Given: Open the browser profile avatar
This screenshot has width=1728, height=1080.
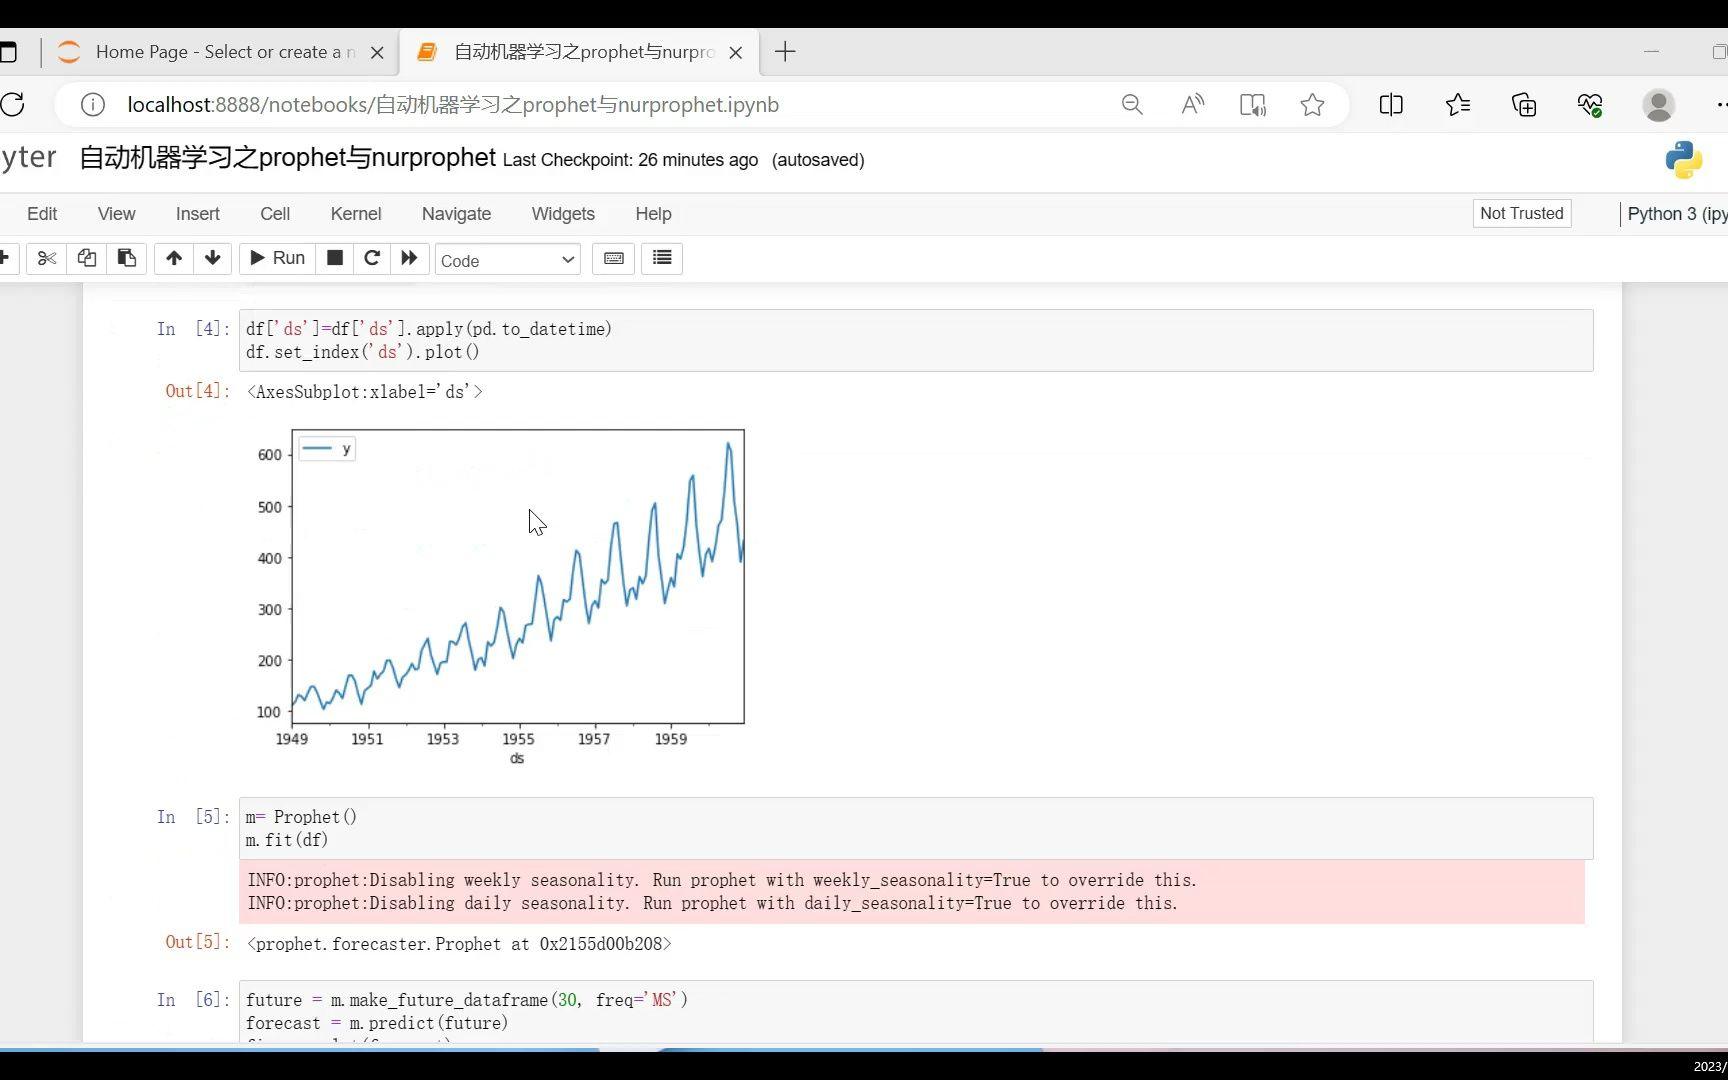Looking at the screenshot, I should pyautogui.click(x=1659, y=105).
